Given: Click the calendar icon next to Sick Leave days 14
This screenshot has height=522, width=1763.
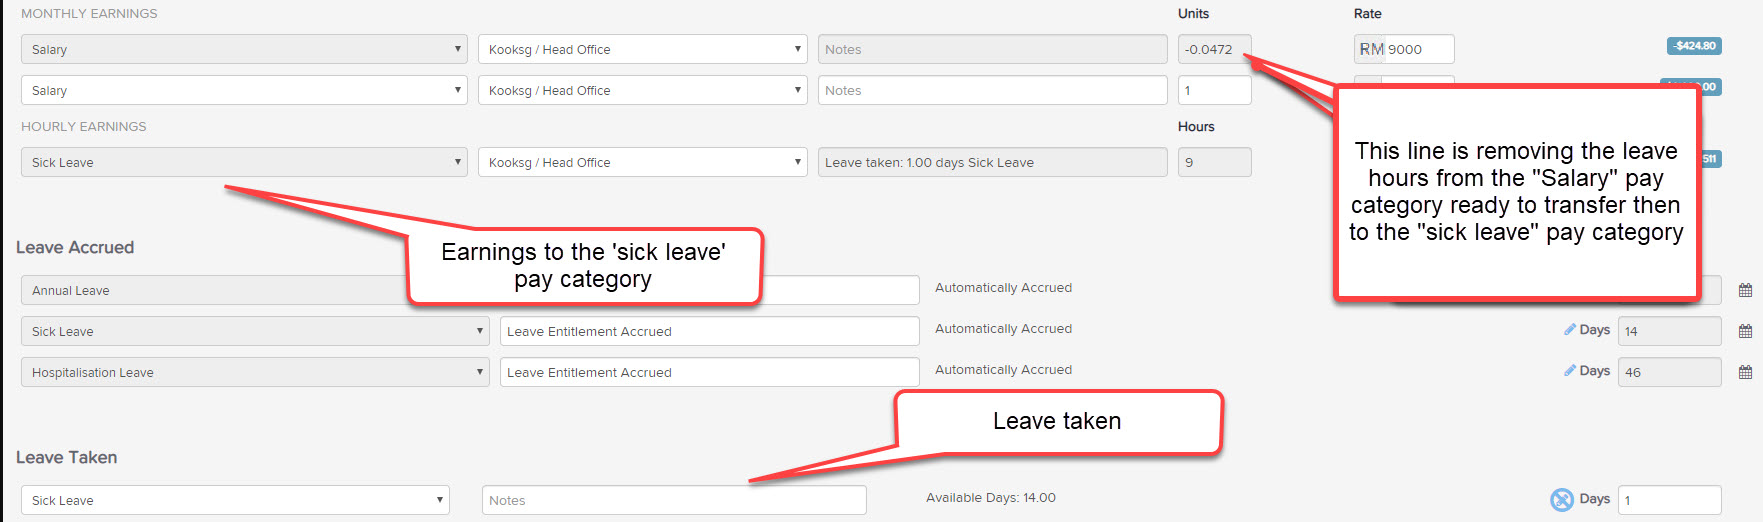Looking at the screenshot, I should (1745, 332).
